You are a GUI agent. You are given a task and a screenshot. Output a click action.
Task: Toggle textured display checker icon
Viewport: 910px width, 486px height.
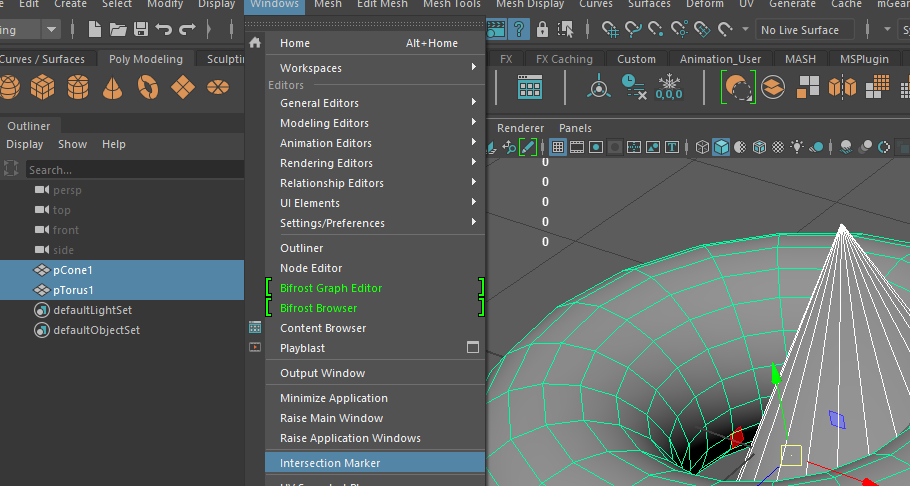(778, 147)
